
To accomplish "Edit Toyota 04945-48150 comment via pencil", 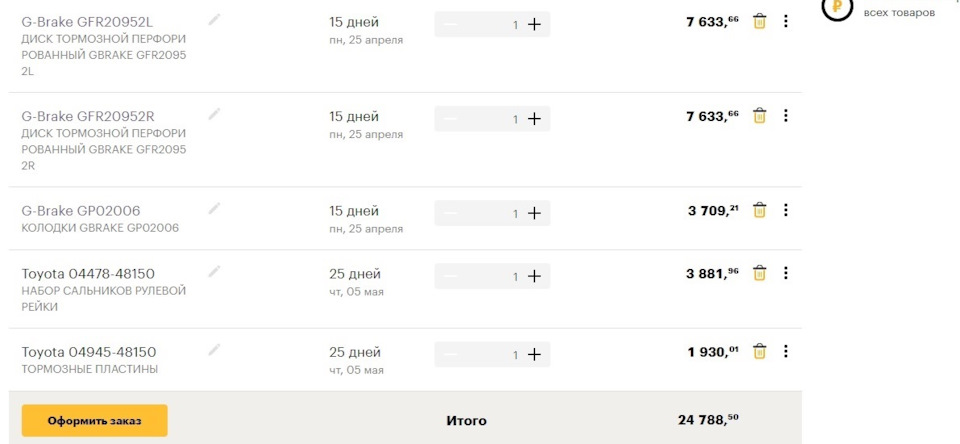I will click(x=214, y=350).
